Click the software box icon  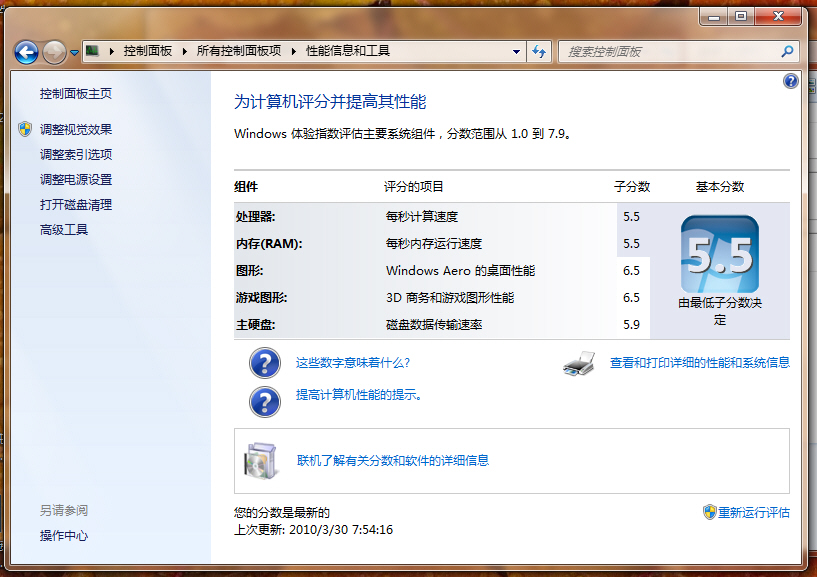click(x=260, y=461)
